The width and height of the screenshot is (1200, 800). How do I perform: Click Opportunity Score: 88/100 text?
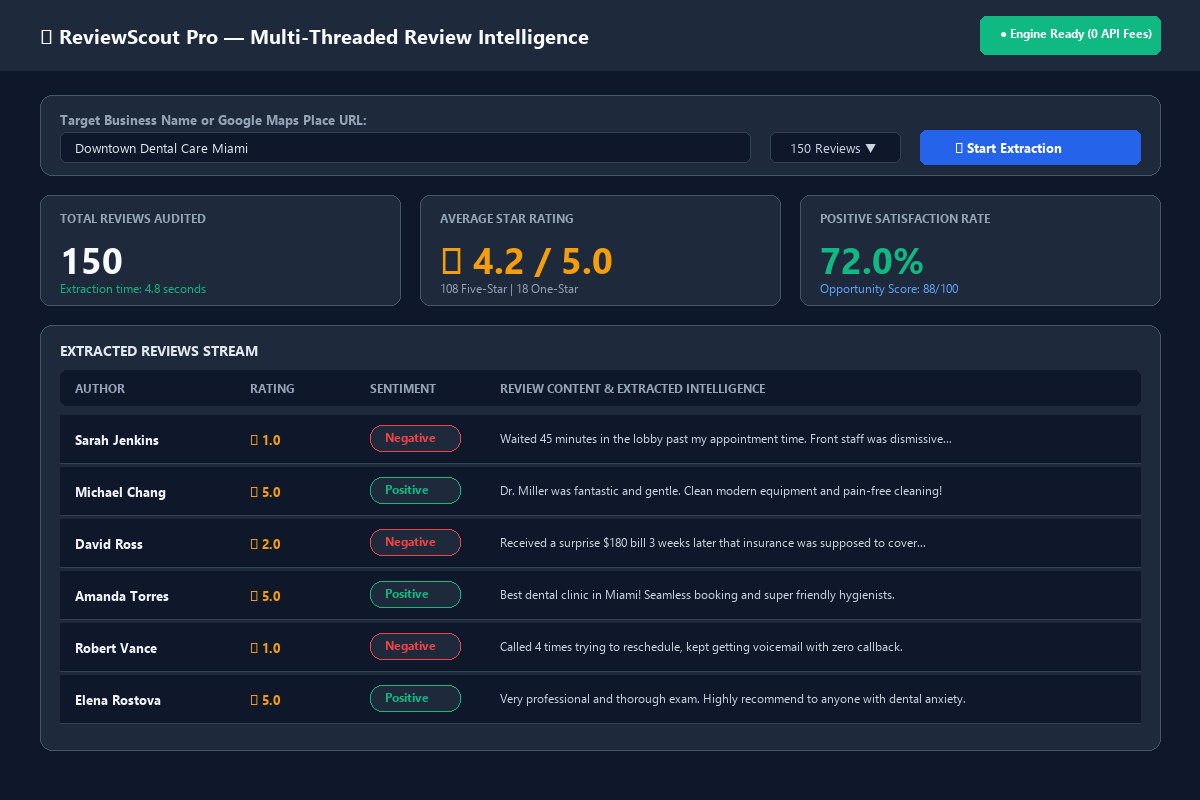pos(889,289)
